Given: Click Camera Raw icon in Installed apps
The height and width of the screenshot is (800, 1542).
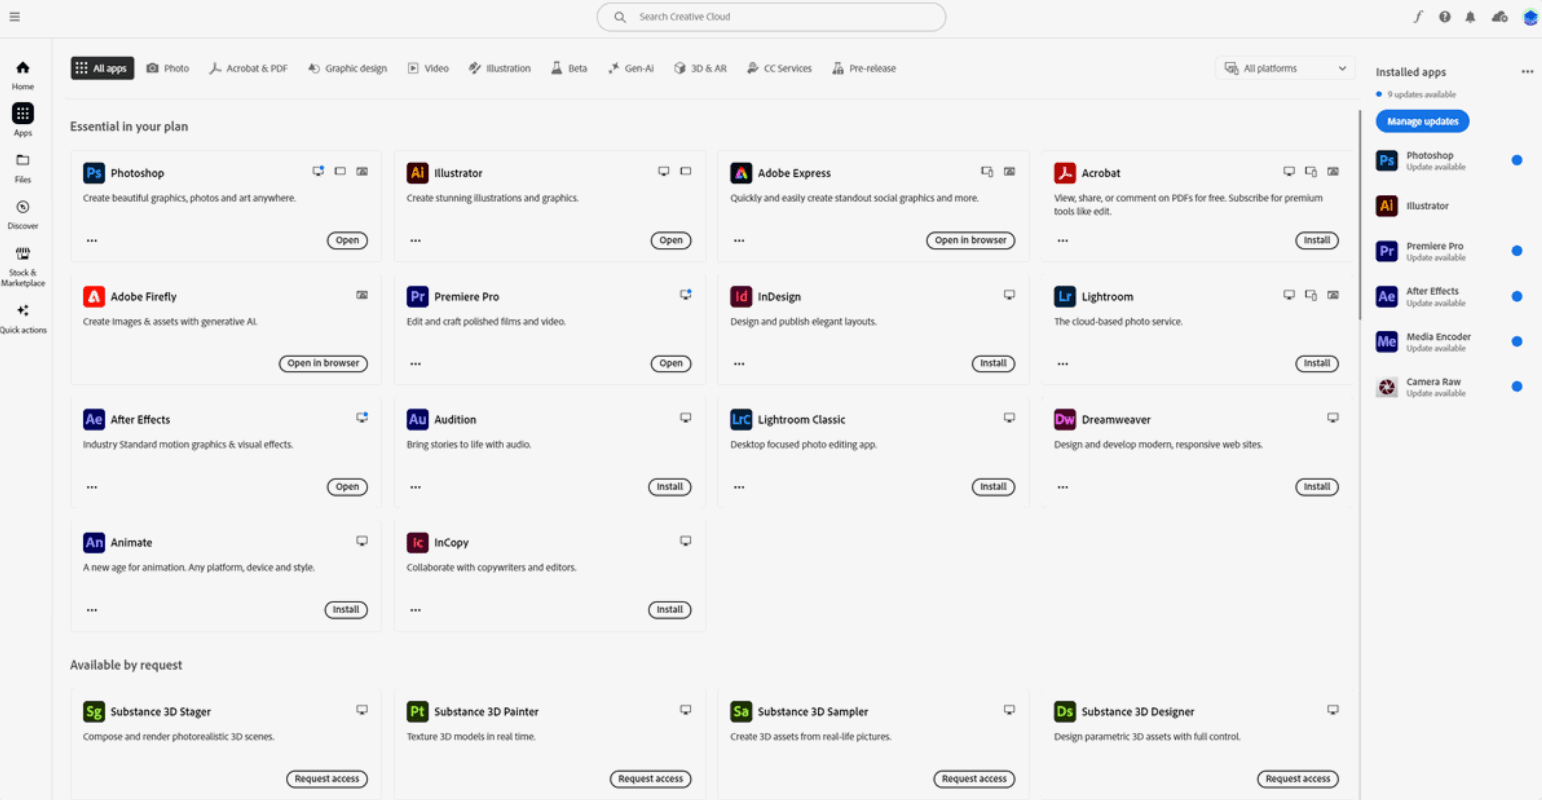Looking at the screenshot, I should point(1387,387).
